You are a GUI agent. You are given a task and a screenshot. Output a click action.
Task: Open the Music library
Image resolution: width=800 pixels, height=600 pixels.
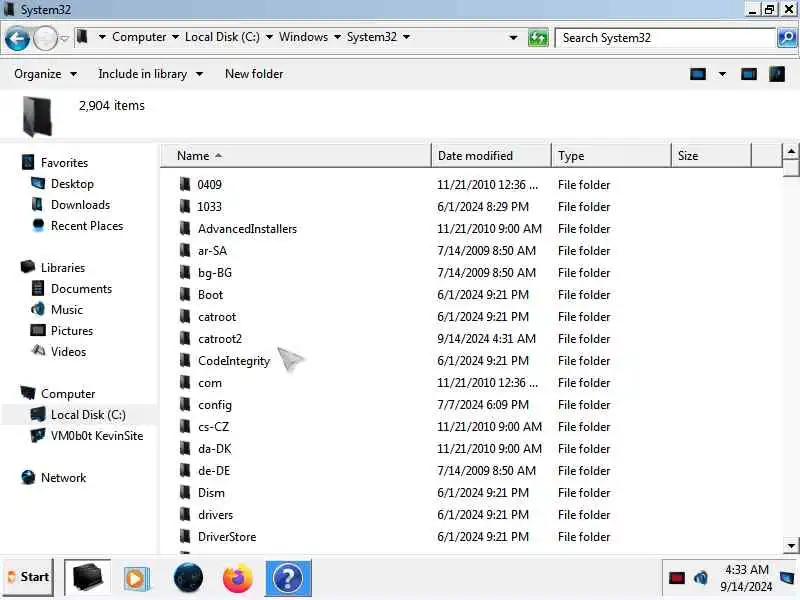tap(66, 310)
